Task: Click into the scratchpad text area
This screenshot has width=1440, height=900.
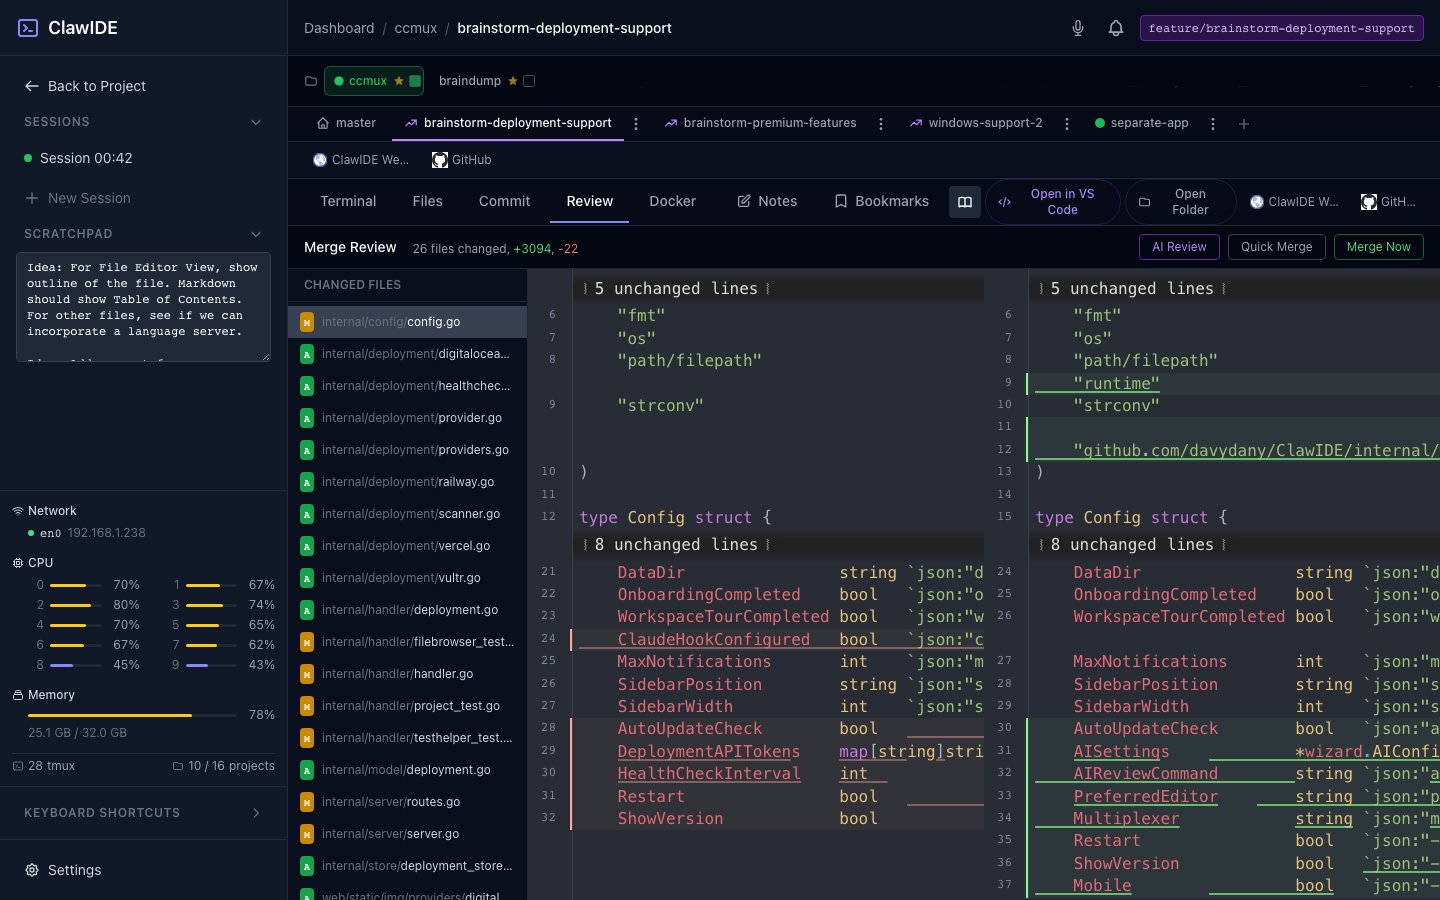Action: (x=143, y=307)
